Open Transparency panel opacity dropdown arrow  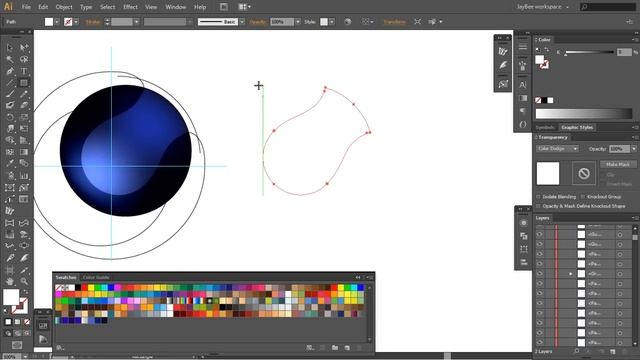633,149
